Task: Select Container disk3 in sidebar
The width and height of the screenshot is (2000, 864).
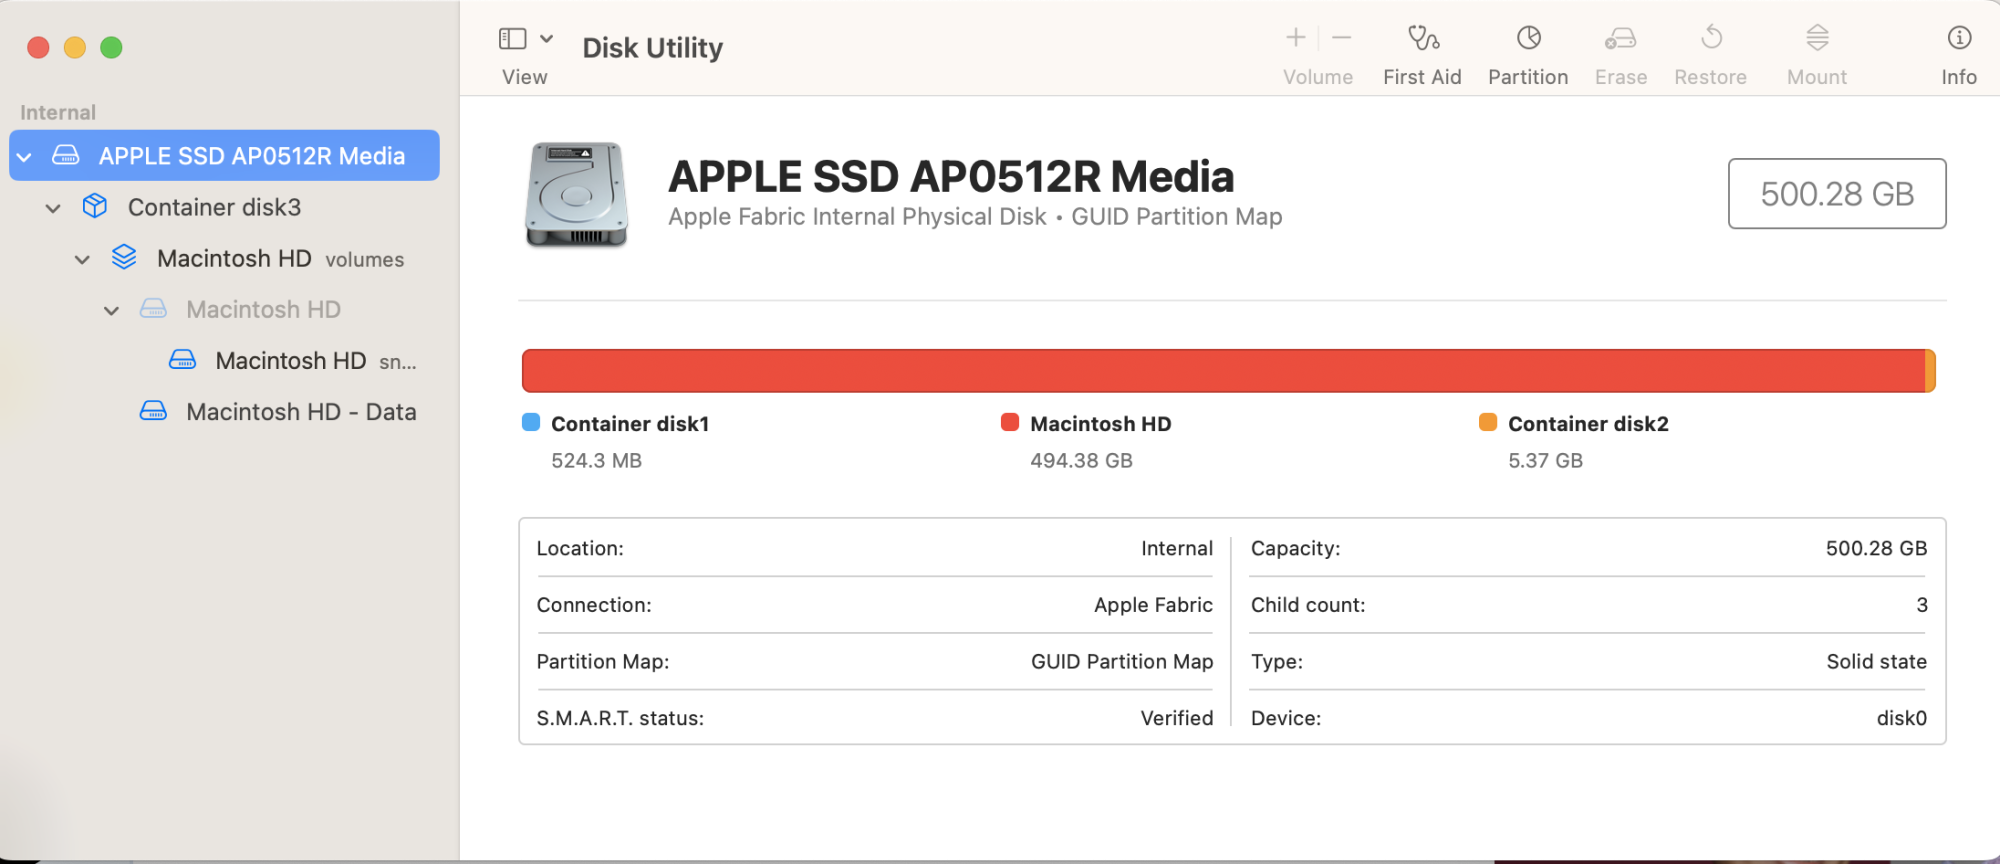Action: pos(224,207)
